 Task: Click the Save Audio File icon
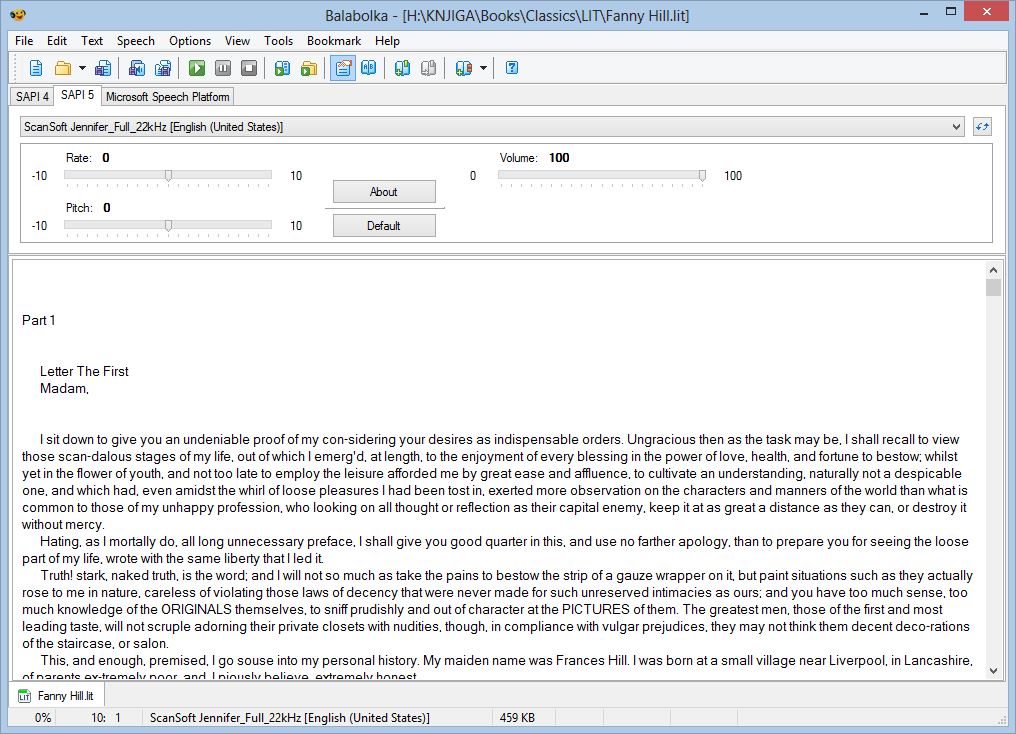137,68
